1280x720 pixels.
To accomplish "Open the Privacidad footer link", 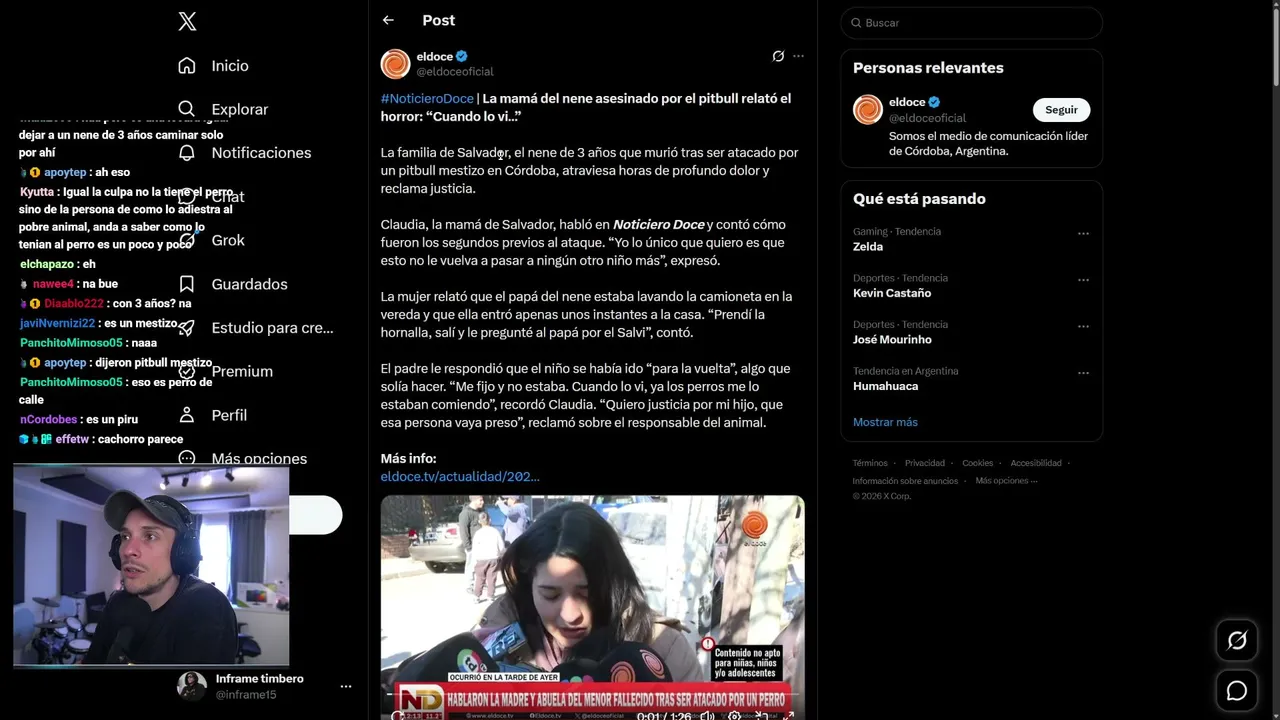I will pos(925,463).
